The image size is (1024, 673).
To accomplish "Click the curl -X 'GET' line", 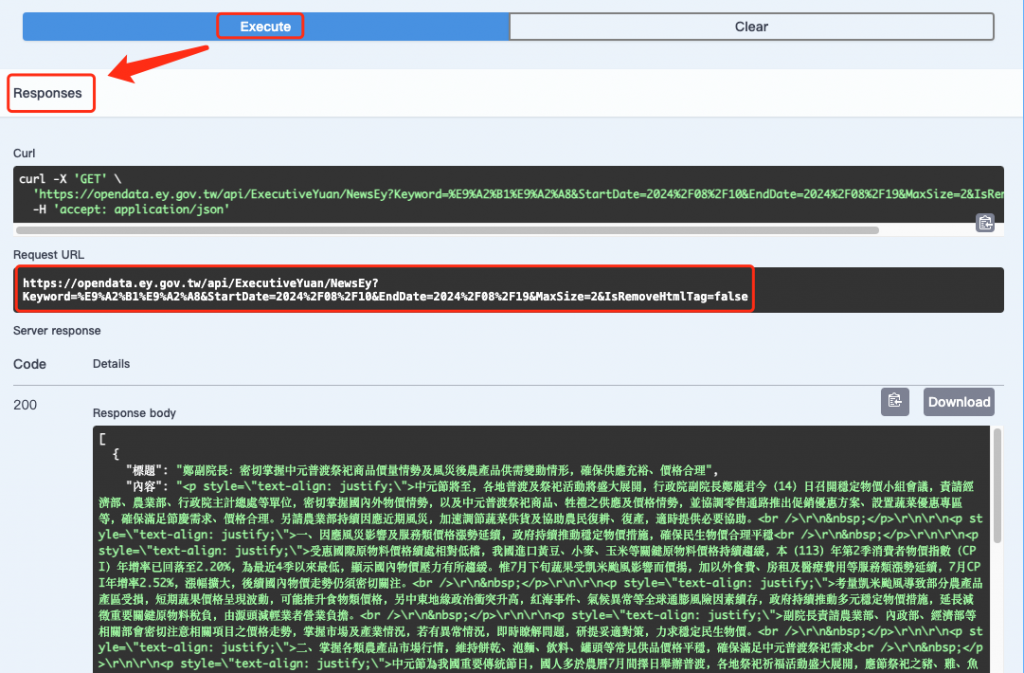I will [70, 179].
